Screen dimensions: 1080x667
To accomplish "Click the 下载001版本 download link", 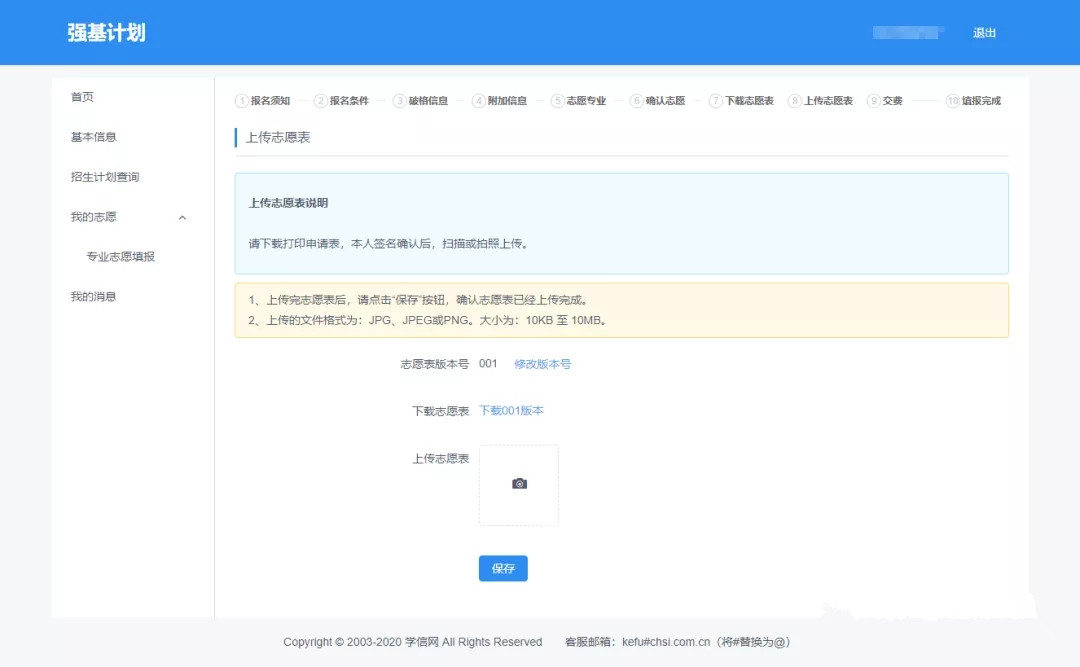I will pos(514,410).
